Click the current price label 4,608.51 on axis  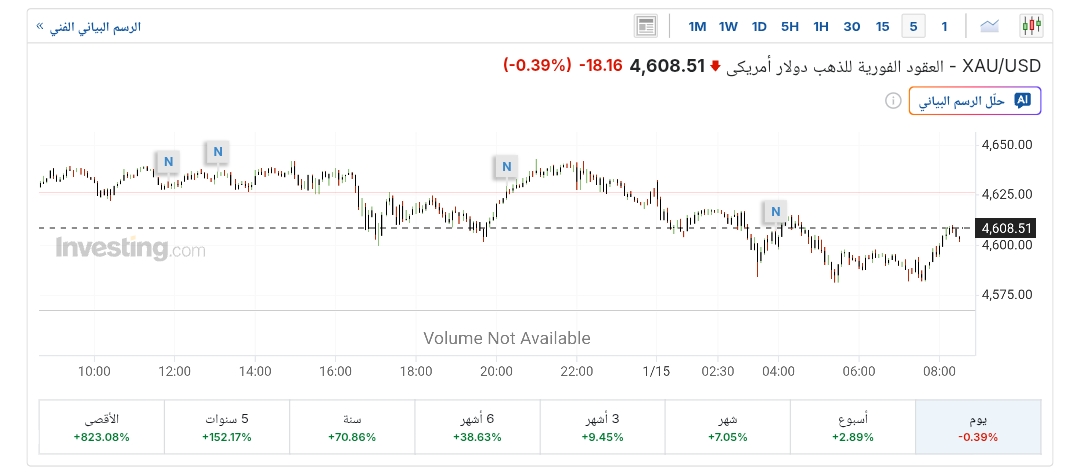pyautogui.click(x=1007, y=228)
